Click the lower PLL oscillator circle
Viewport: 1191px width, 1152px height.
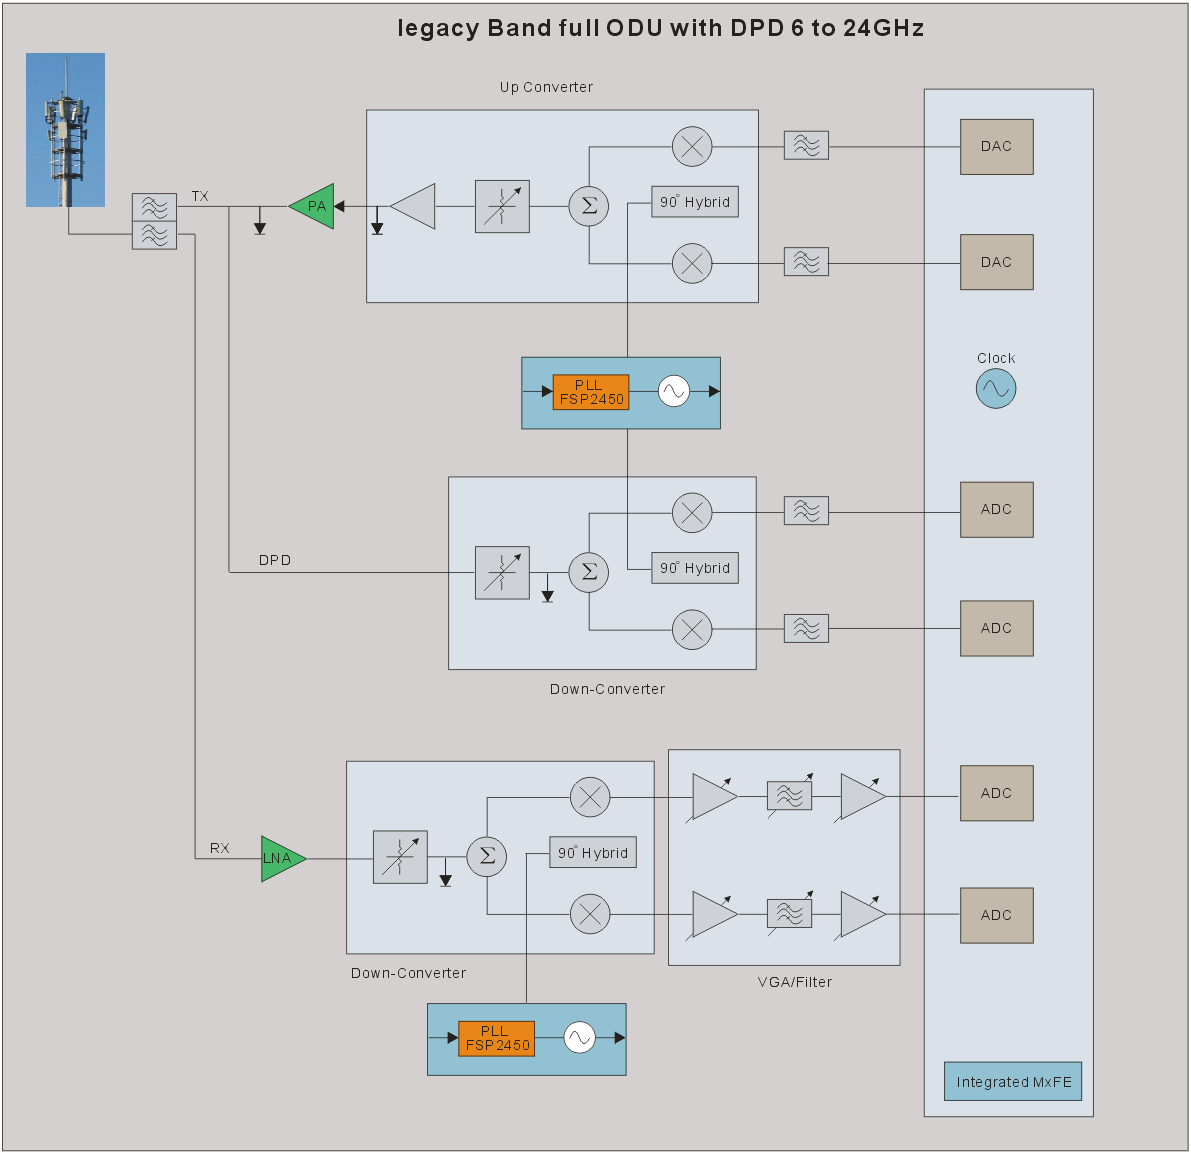(x=580, y=1037)
